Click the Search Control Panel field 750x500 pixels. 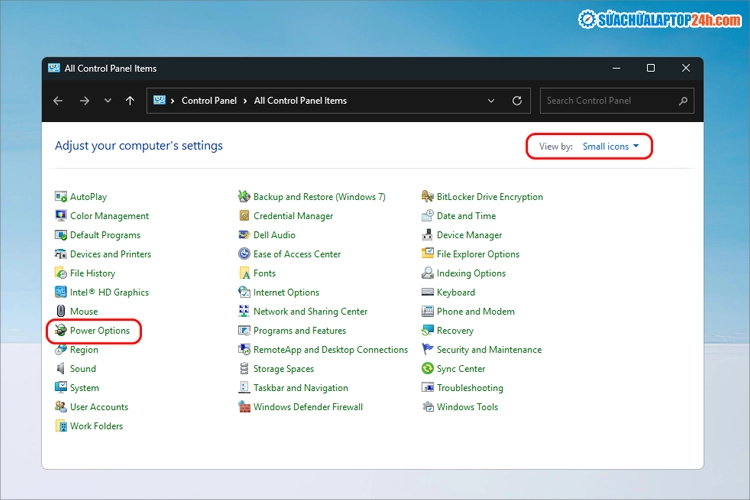coord(608,101)
